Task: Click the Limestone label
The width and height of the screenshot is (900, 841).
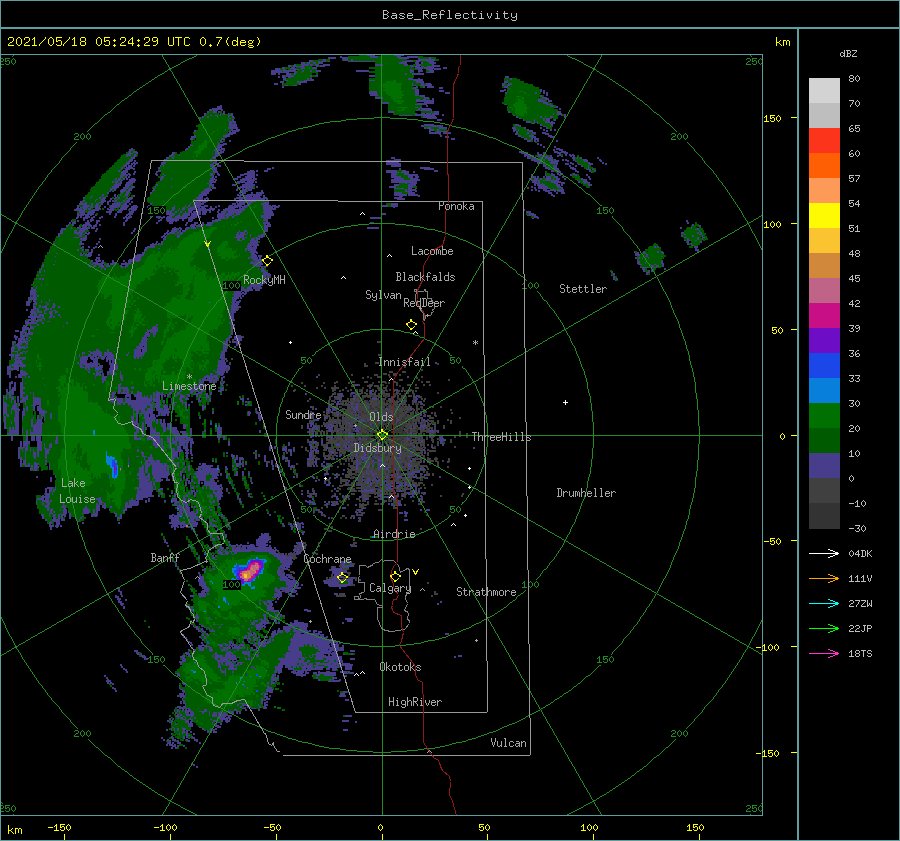Action: pos(189,386)
